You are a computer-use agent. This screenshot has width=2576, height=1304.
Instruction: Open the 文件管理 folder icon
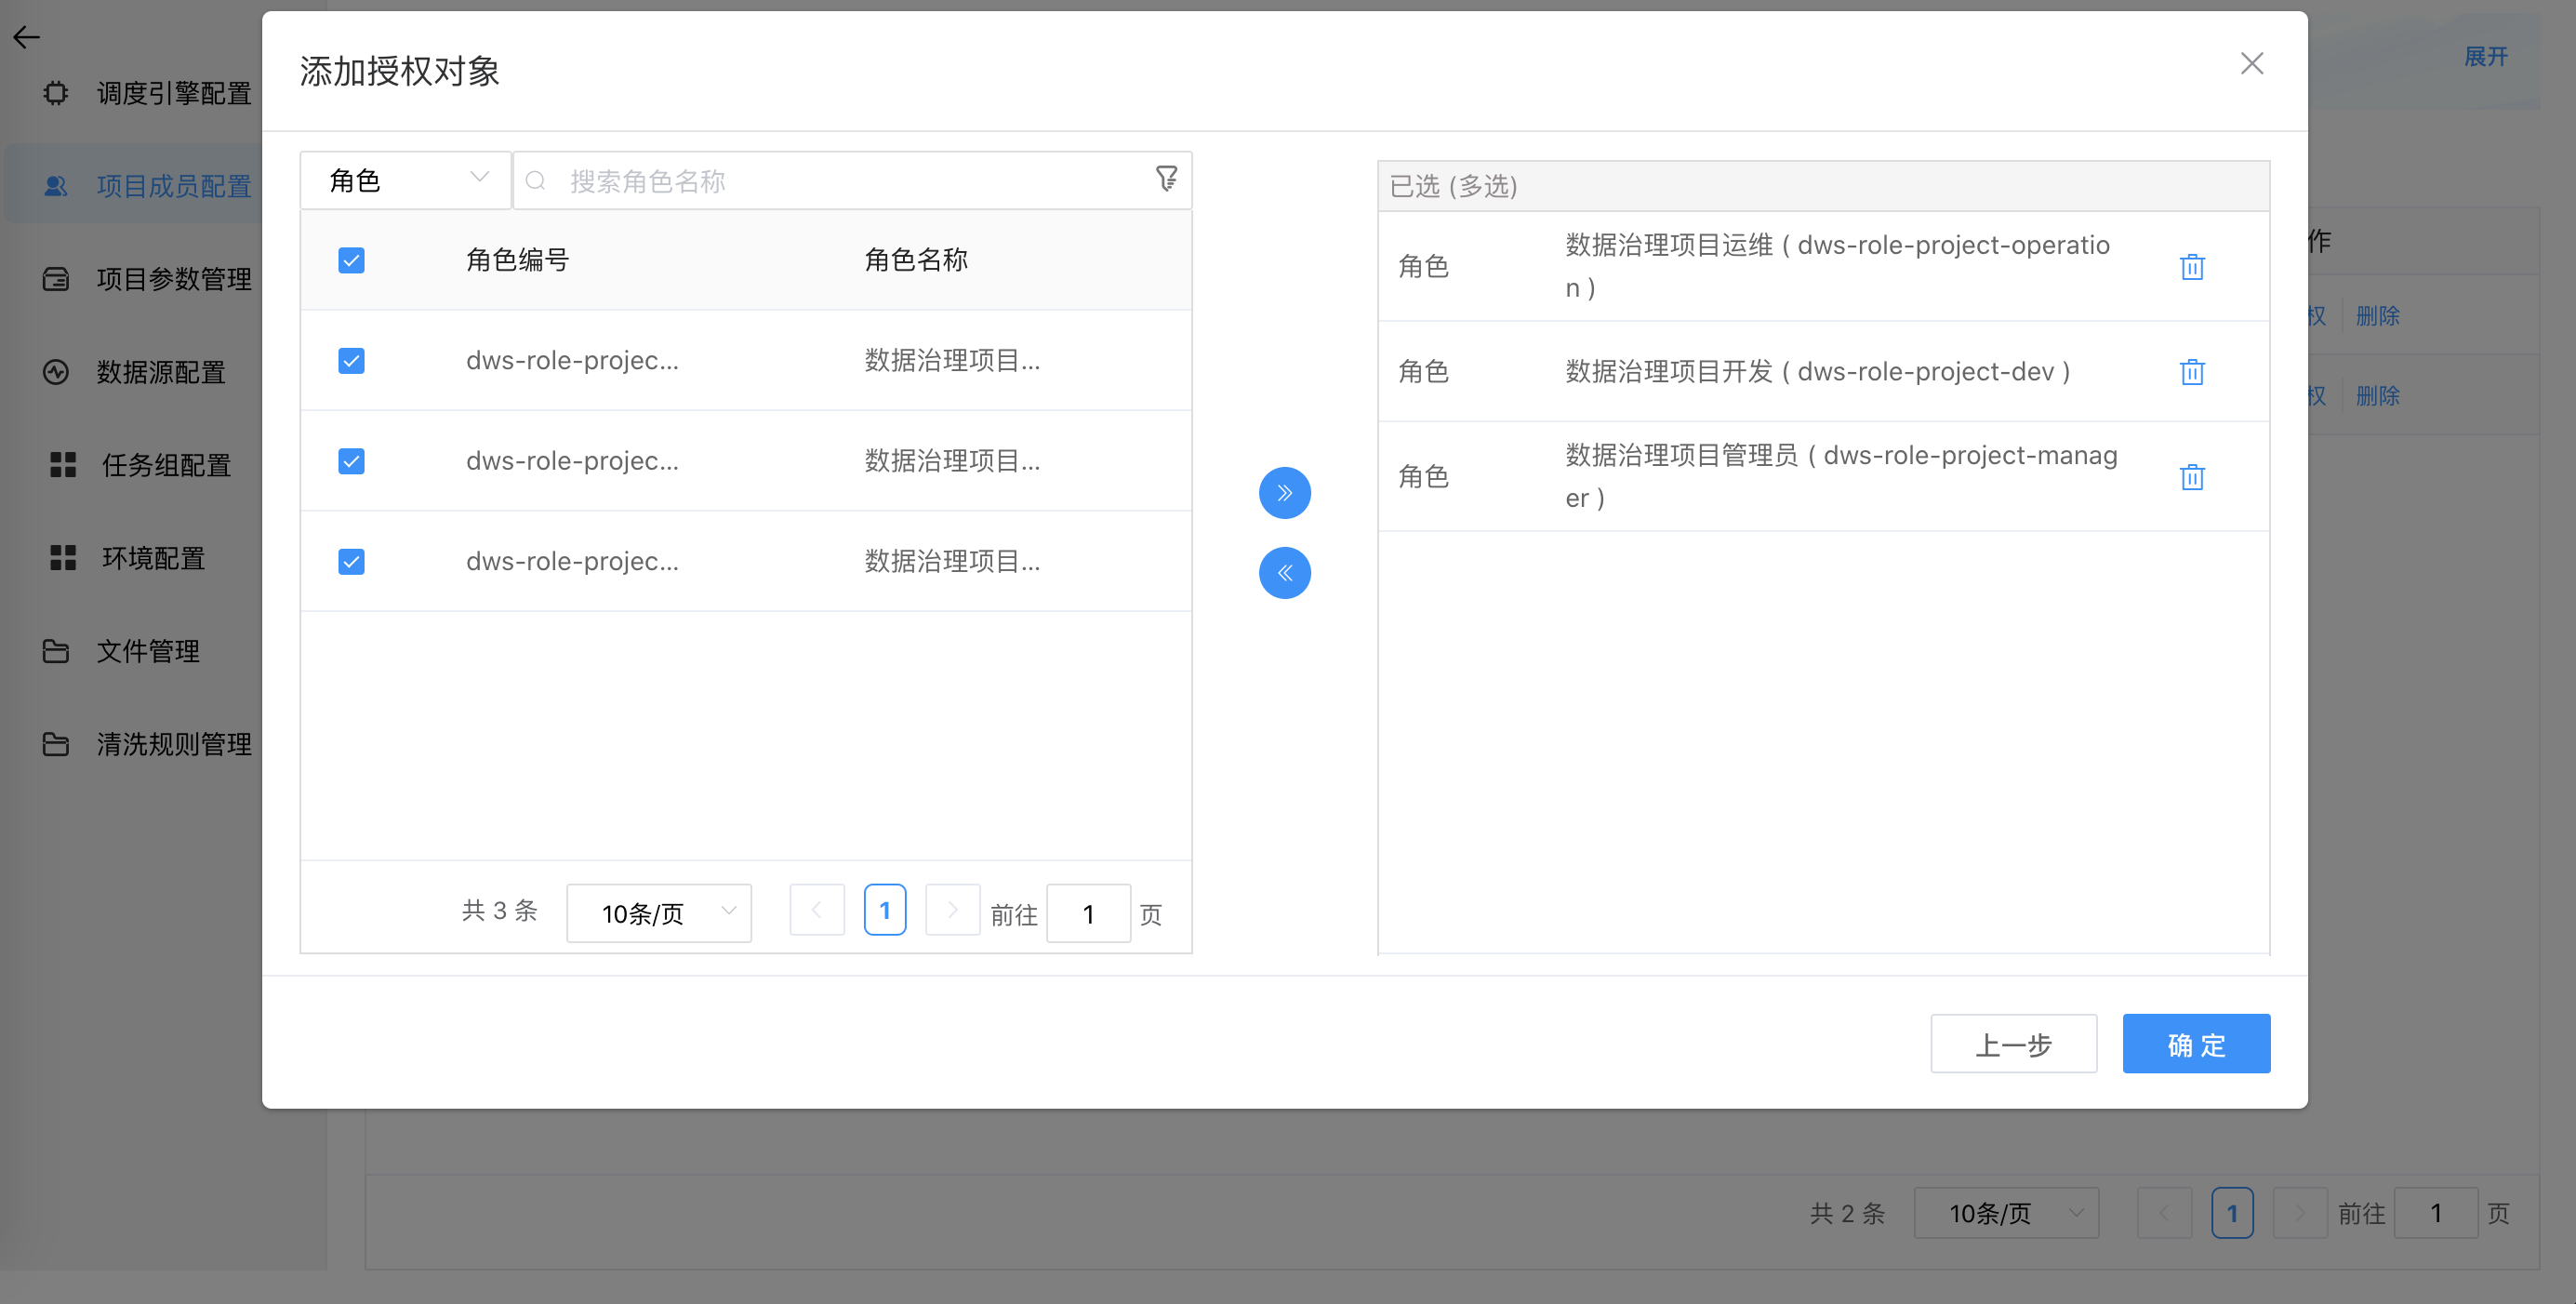[55, 650]
